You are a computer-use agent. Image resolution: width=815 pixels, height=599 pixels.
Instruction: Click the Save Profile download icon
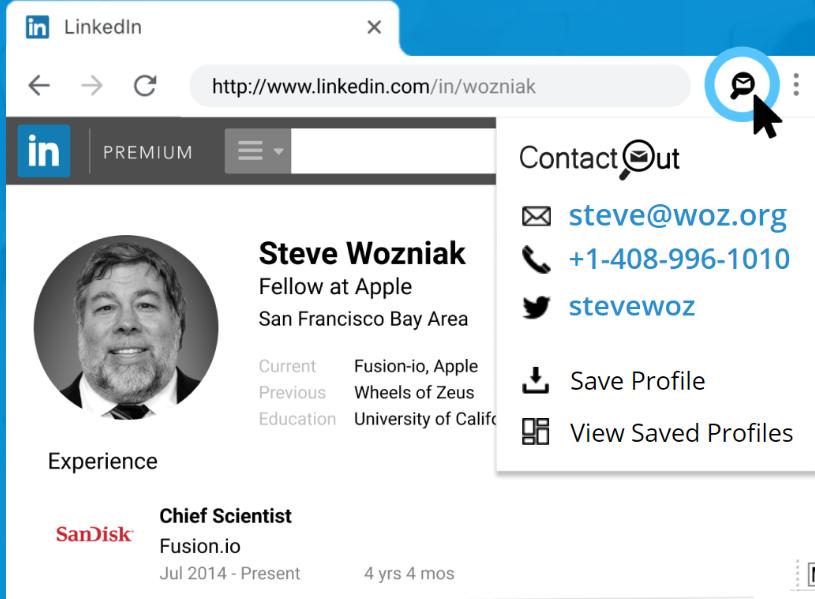(x=536, y=380)
